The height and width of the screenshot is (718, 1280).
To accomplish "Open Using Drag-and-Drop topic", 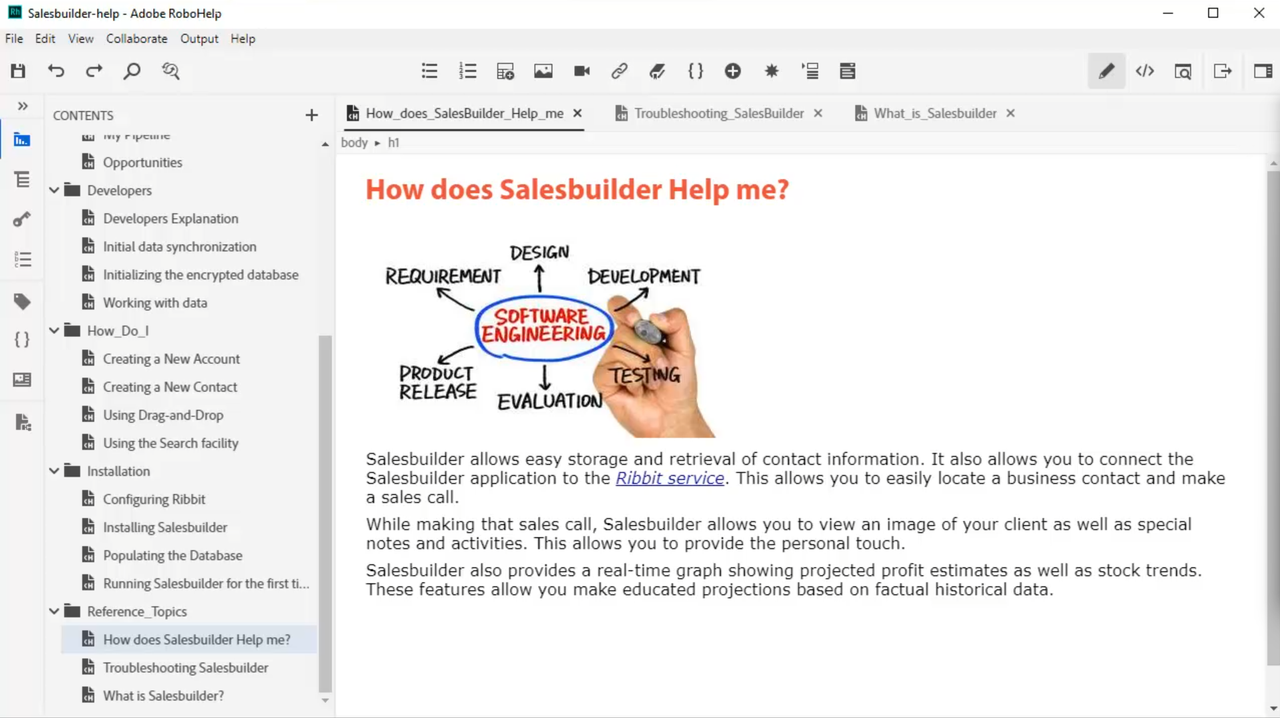I will 163,415.
